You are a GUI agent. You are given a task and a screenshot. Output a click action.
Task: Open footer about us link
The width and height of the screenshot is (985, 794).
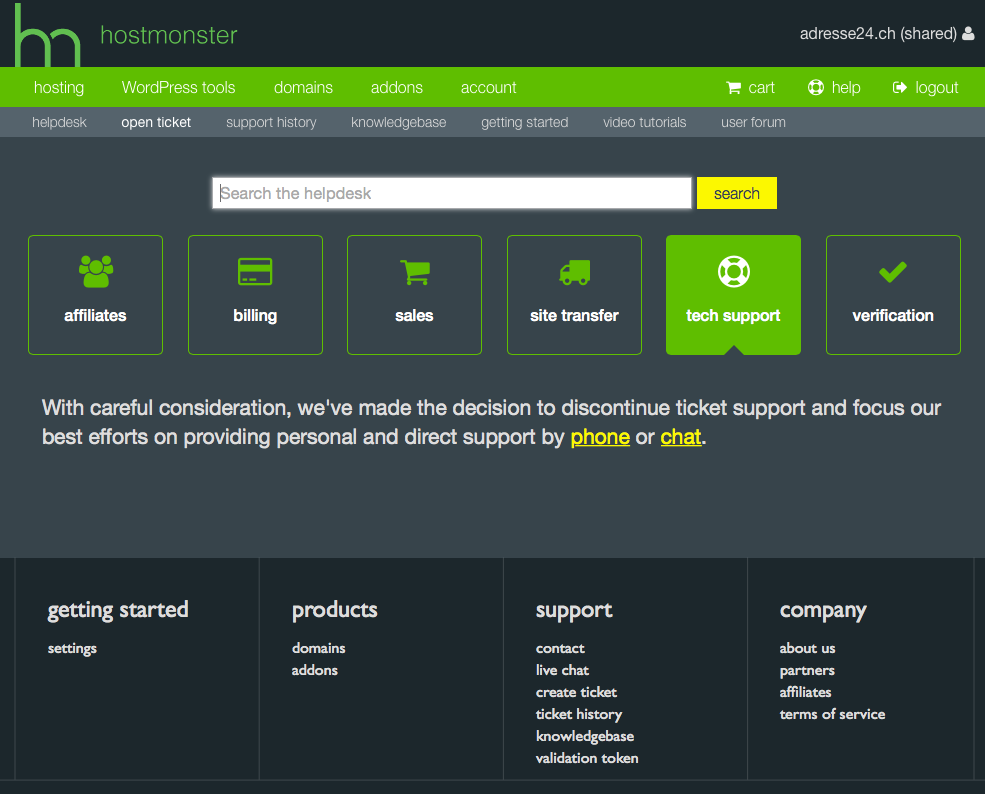tap(807, 648)
